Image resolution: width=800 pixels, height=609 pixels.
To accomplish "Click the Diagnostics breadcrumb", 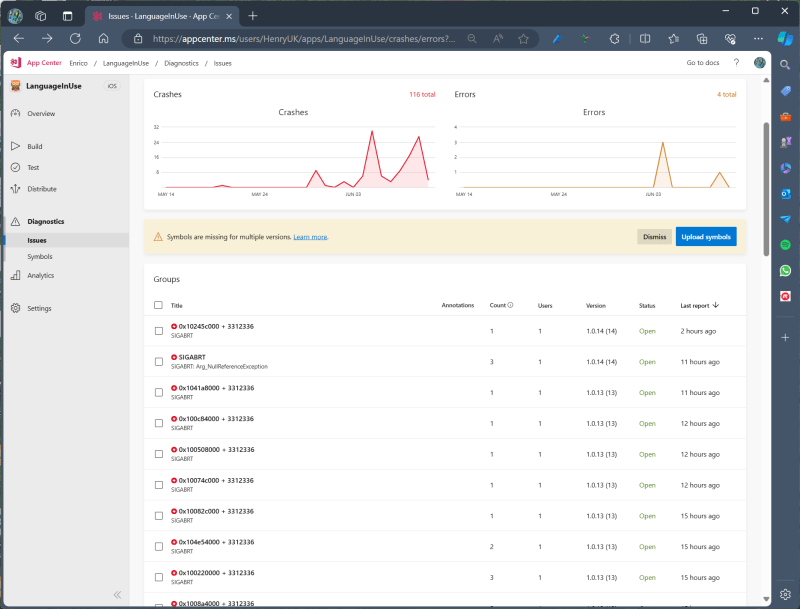I will click(x=182, y=63).
